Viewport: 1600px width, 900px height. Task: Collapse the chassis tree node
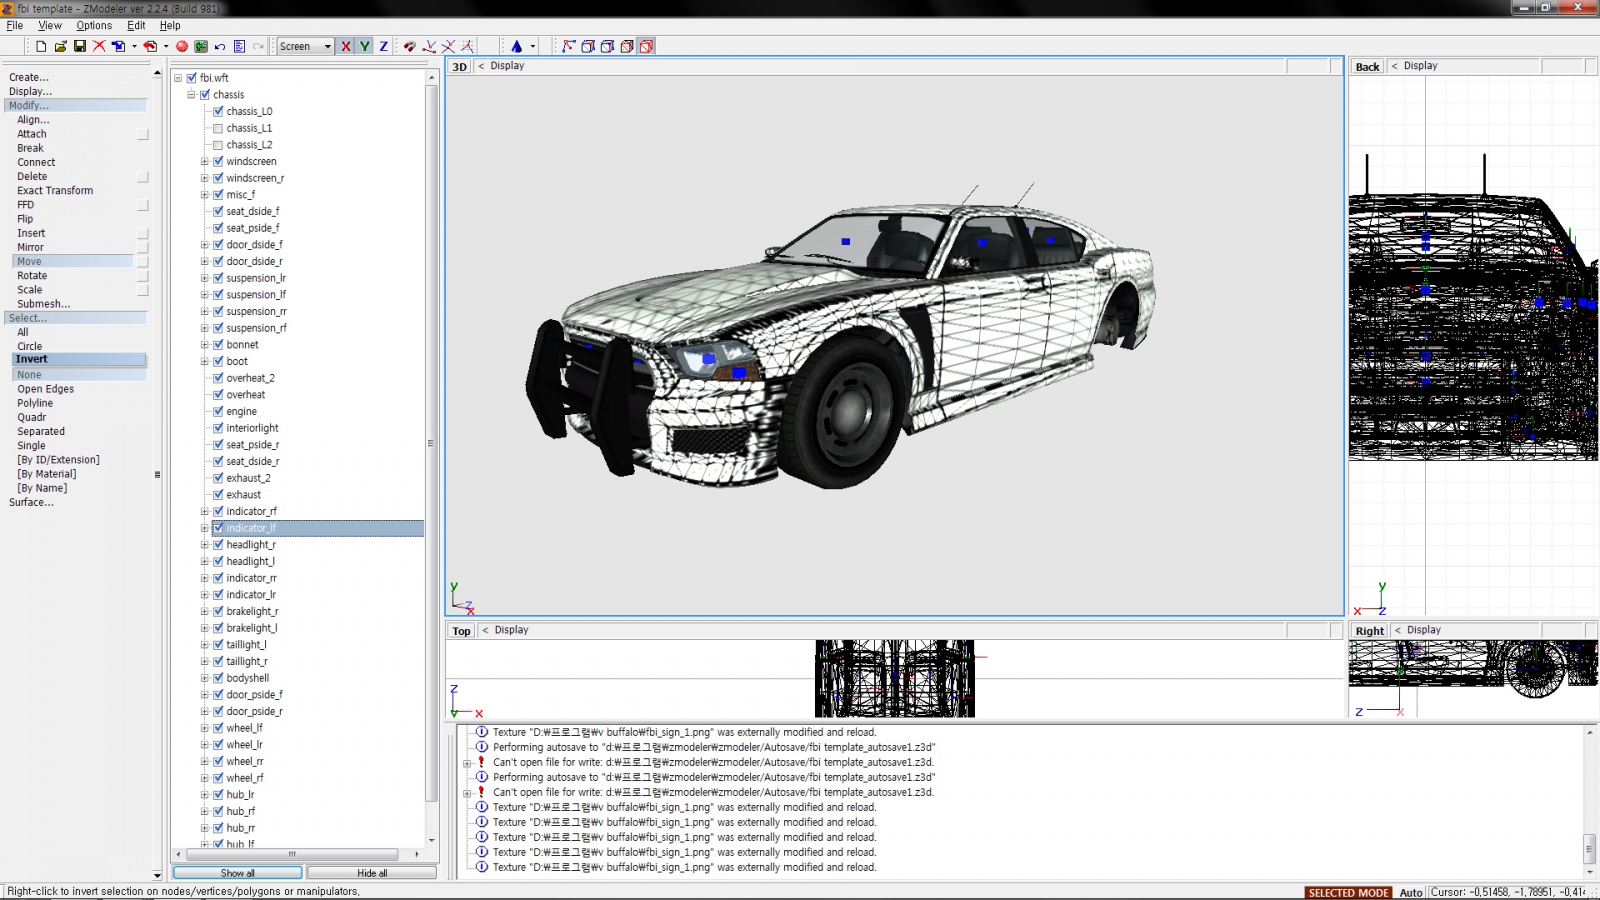191,95
